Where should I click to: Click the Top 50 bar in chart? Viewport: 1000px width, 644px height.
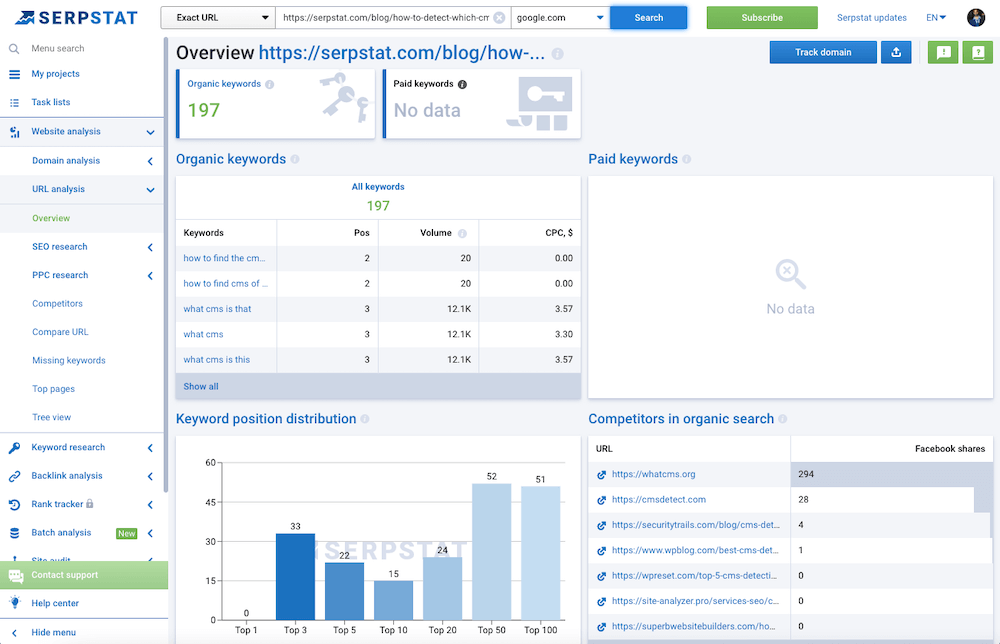pos(492,552)
